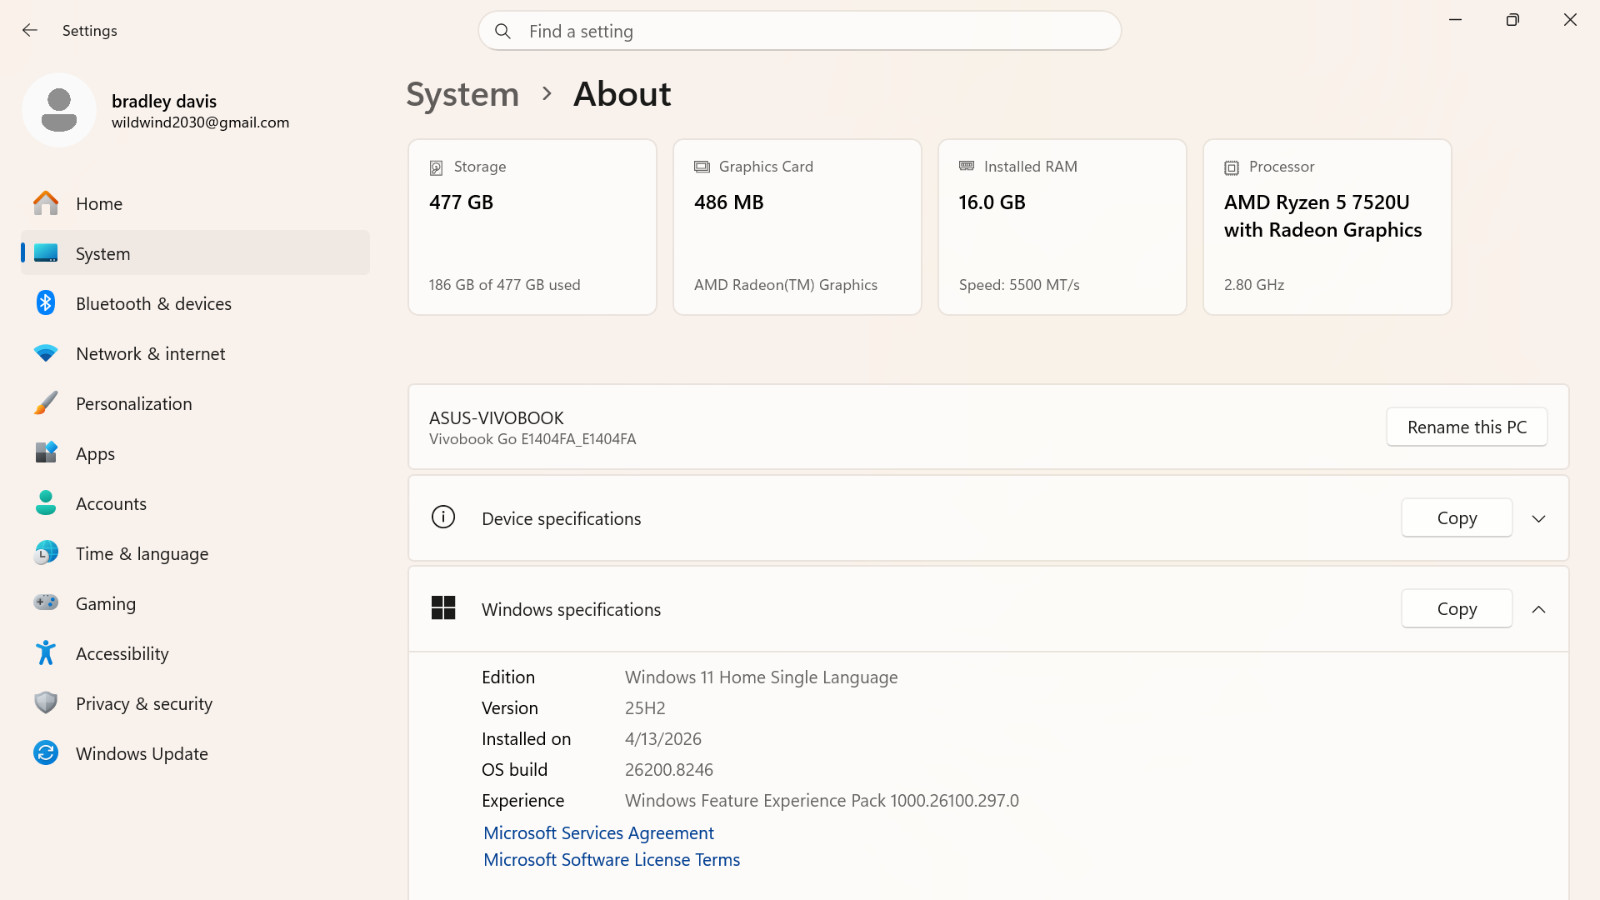The width and height of the screenshot is (1600, 900).
Task: Click the Bluetooth icon in sidebar
Action: coord(46,303)
